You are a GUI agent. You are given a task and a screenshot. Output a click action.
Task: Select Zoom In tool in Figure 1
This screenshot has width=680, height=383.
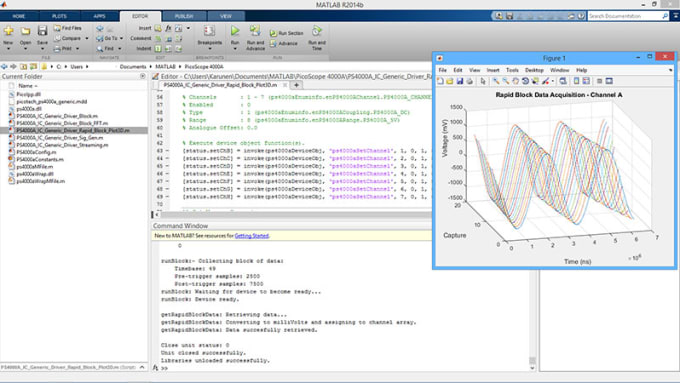(496, 81)
